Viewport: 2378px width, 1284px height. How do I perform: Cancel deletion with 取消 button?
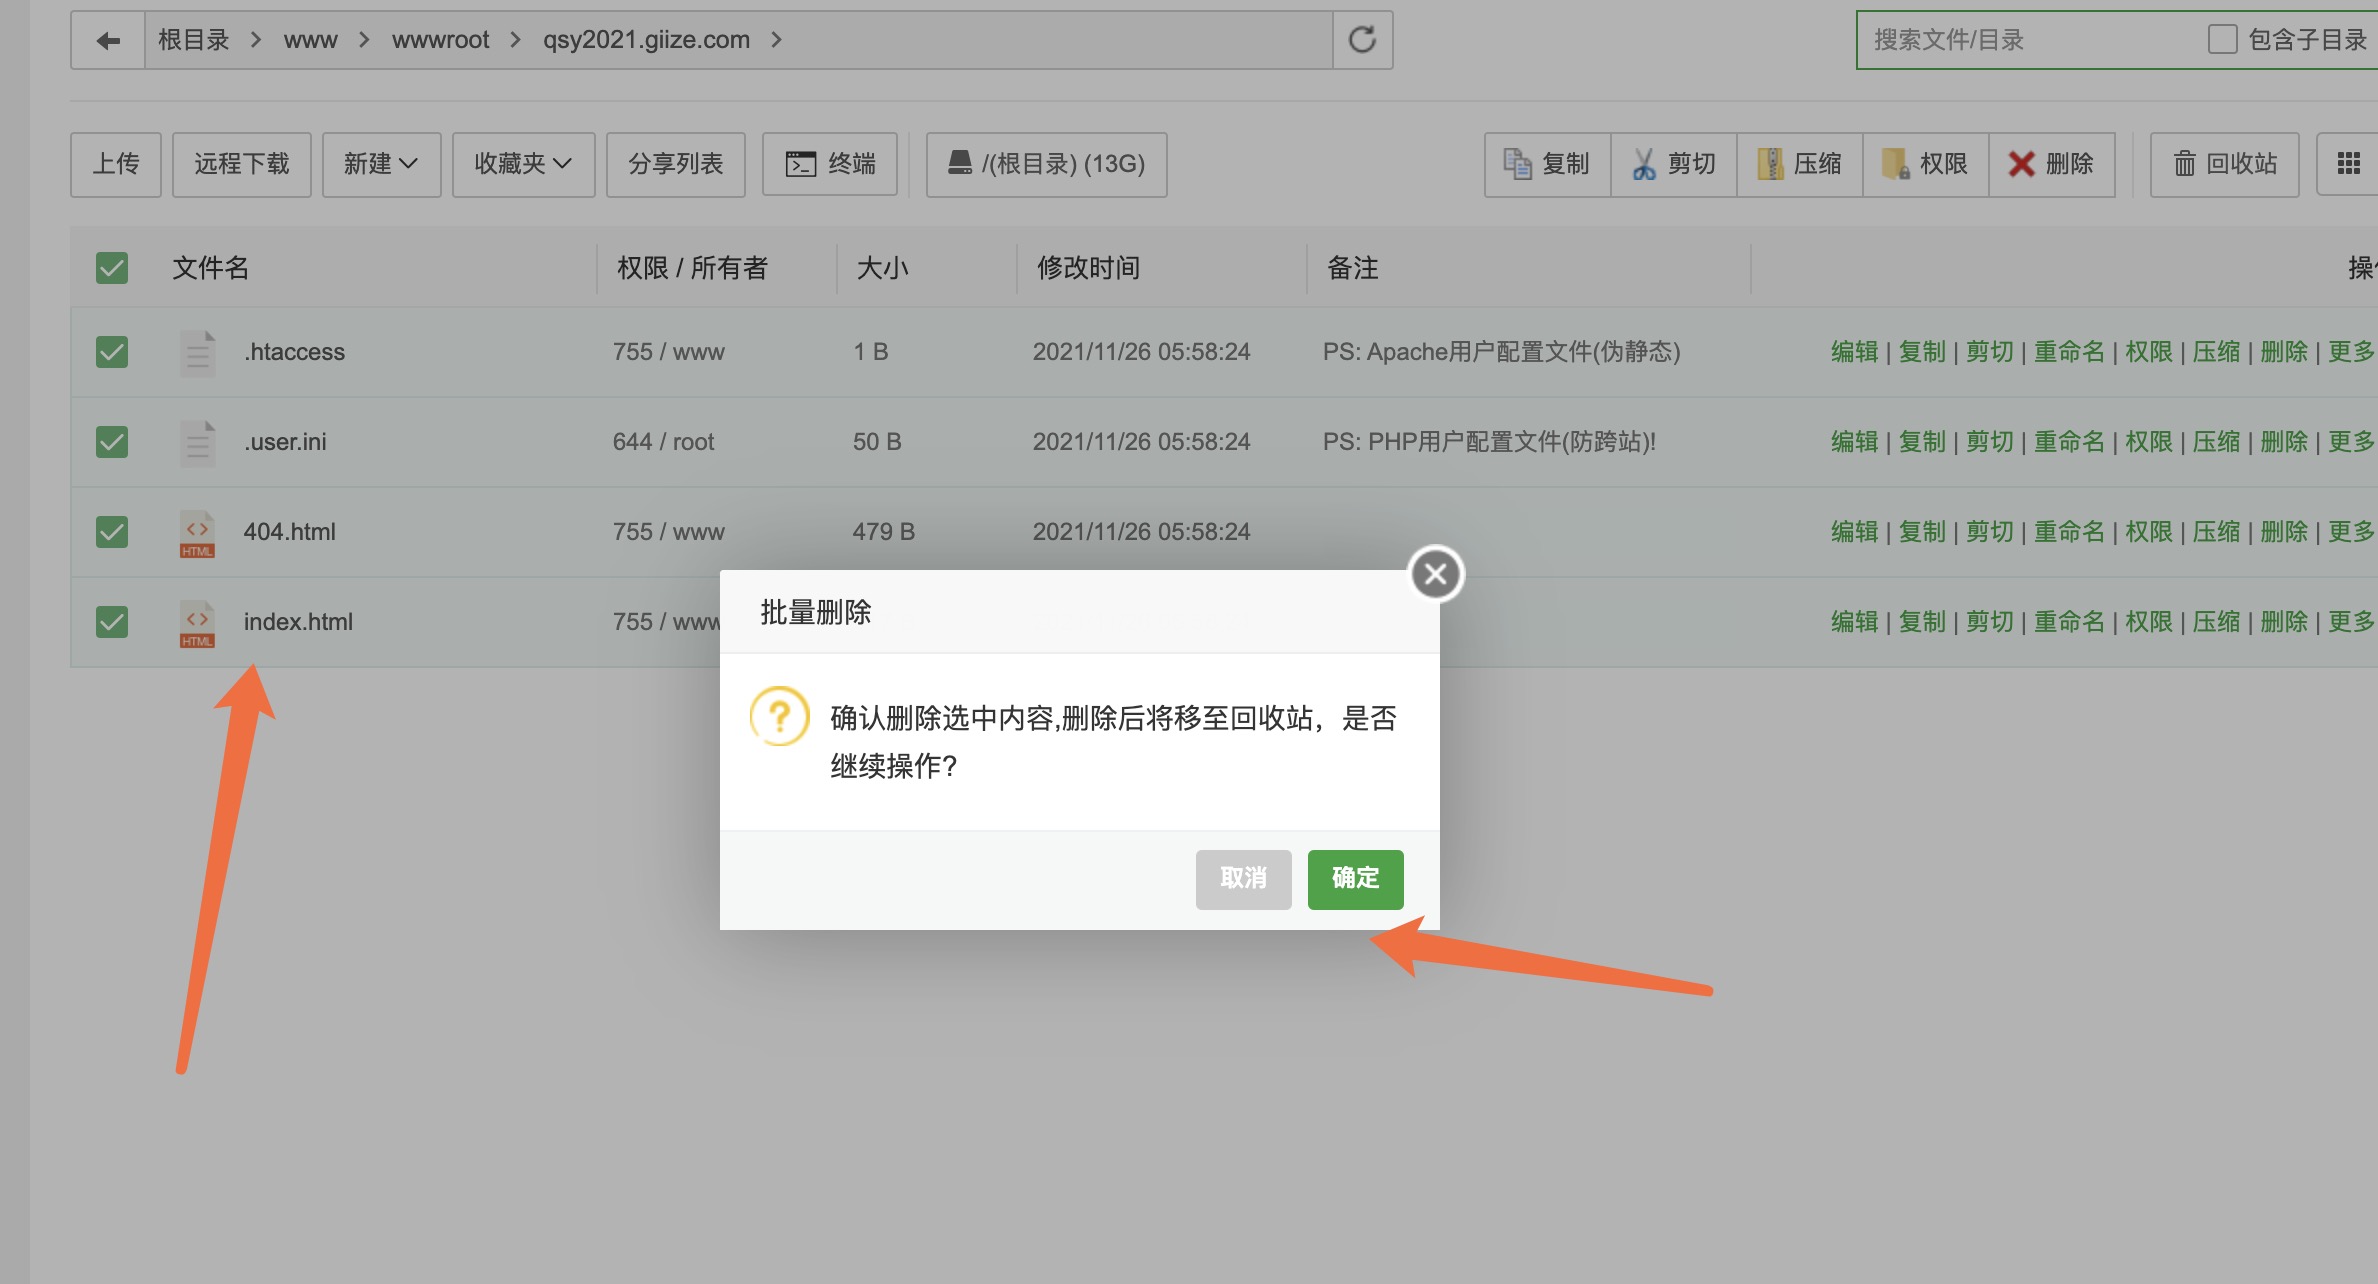tap(1243, 879)
